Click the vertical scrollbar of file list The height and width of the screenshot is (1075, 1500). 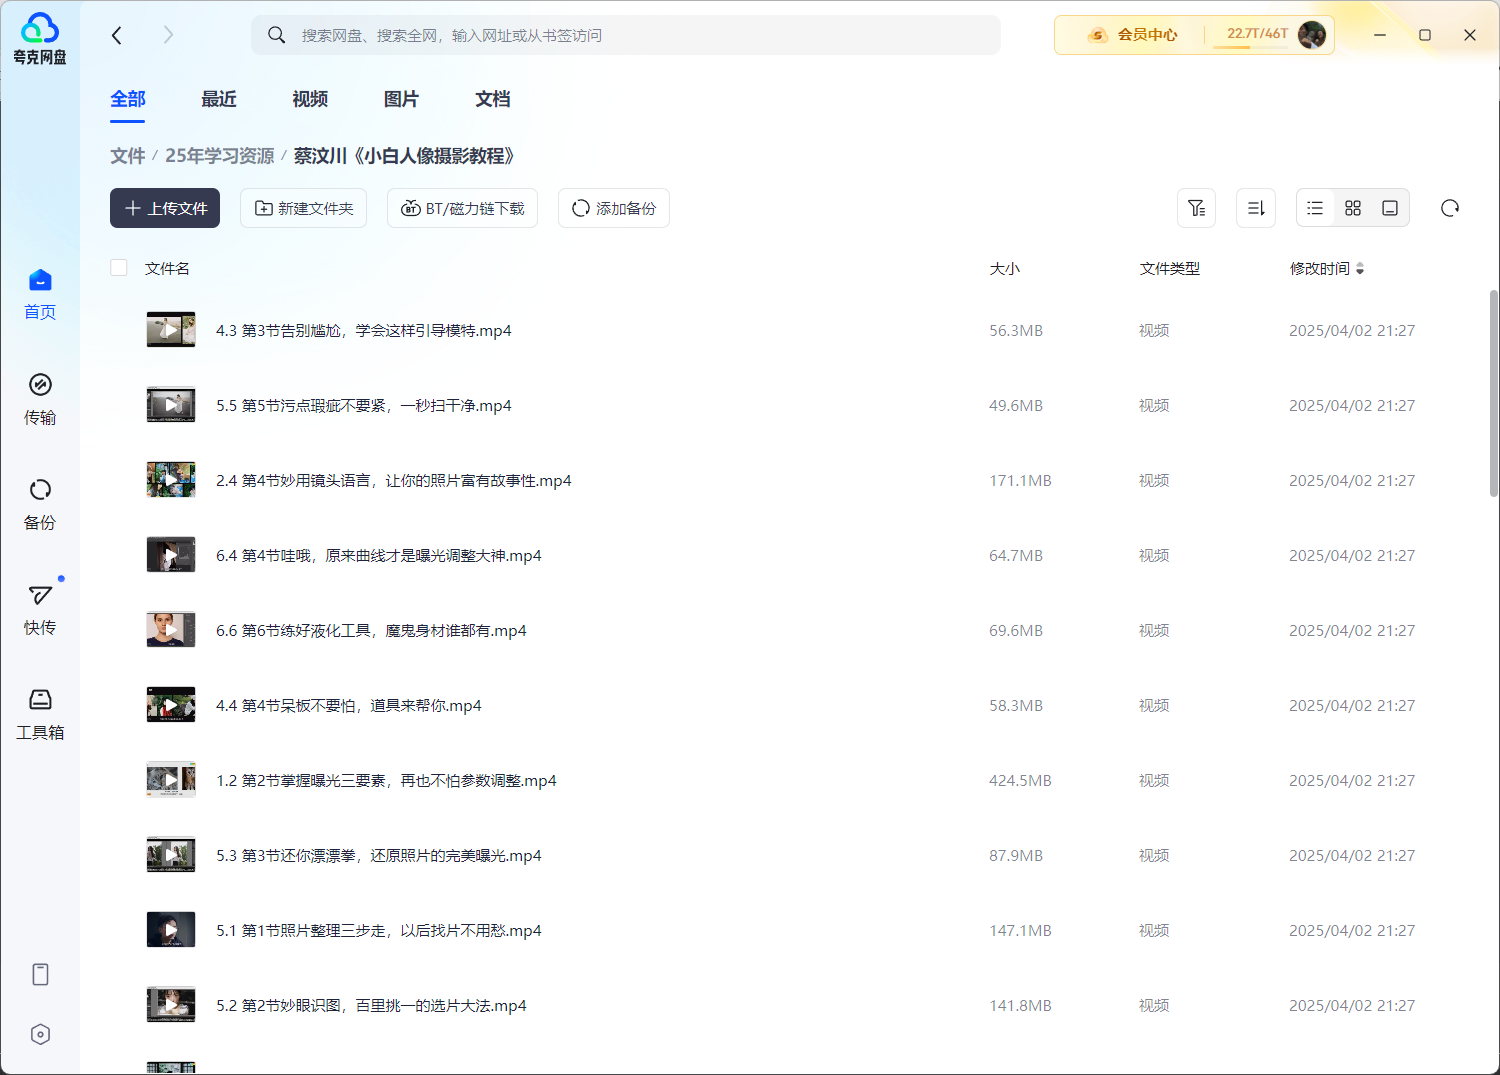1494,394
